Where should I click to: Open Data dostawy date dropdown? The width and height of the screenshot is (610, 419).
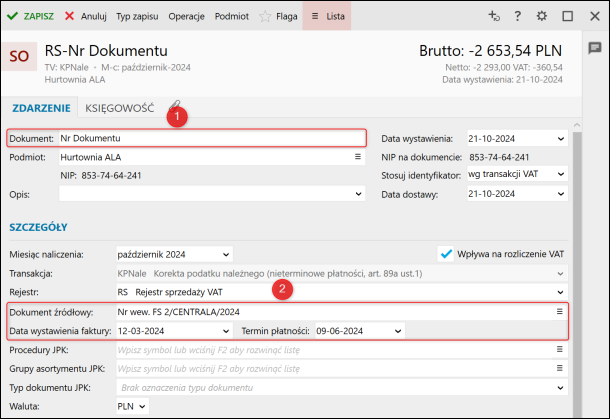click(x=561, y=194)
